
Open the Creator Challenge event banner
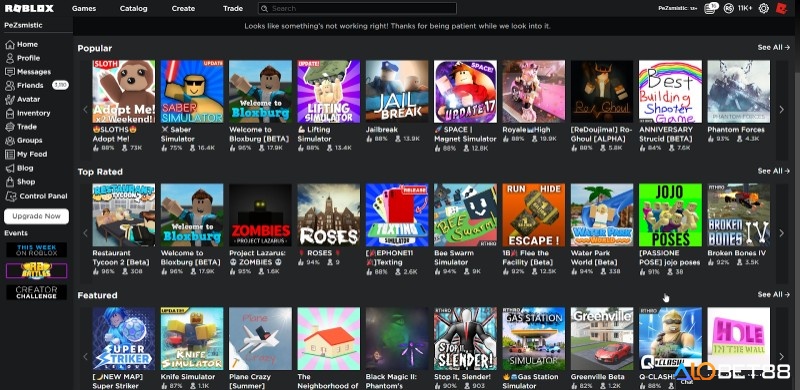[x=36, y=292]
